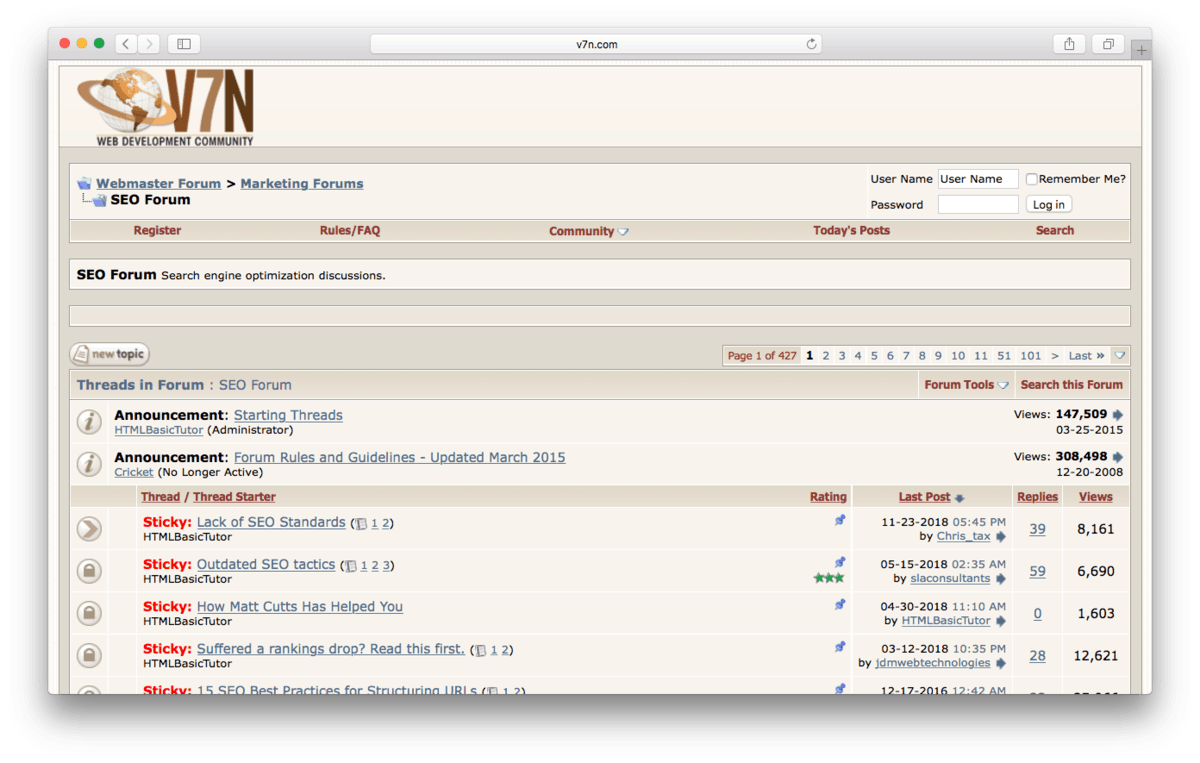Viewport: 1200px width, 763px height.
Task: Open the page jump dropdown beside pagination
Action: [x=1119, y=355]
